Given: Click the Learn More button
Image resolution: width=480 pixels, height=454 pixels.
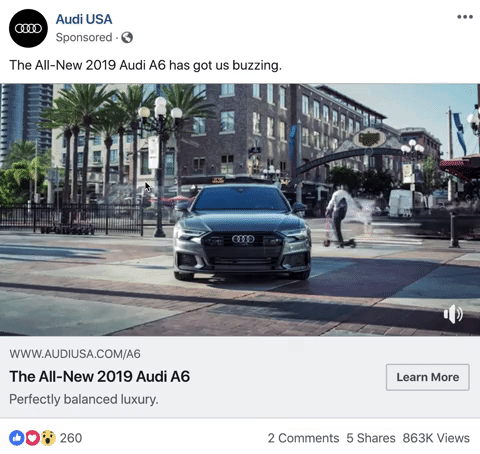Looking at the screenshot, I should pos(428,377).
